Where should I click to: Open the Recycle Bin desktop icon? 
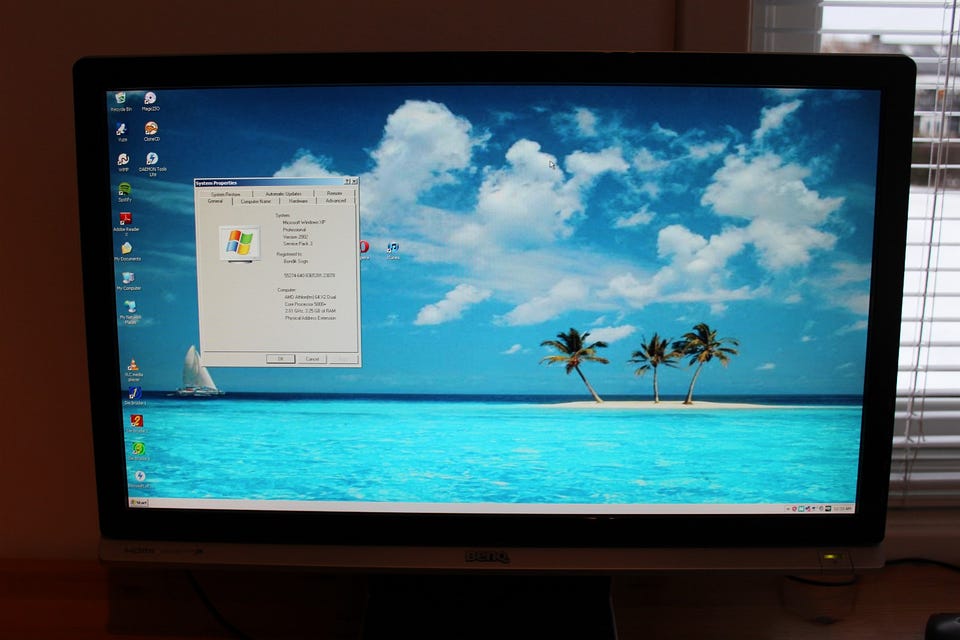(121, 102)
